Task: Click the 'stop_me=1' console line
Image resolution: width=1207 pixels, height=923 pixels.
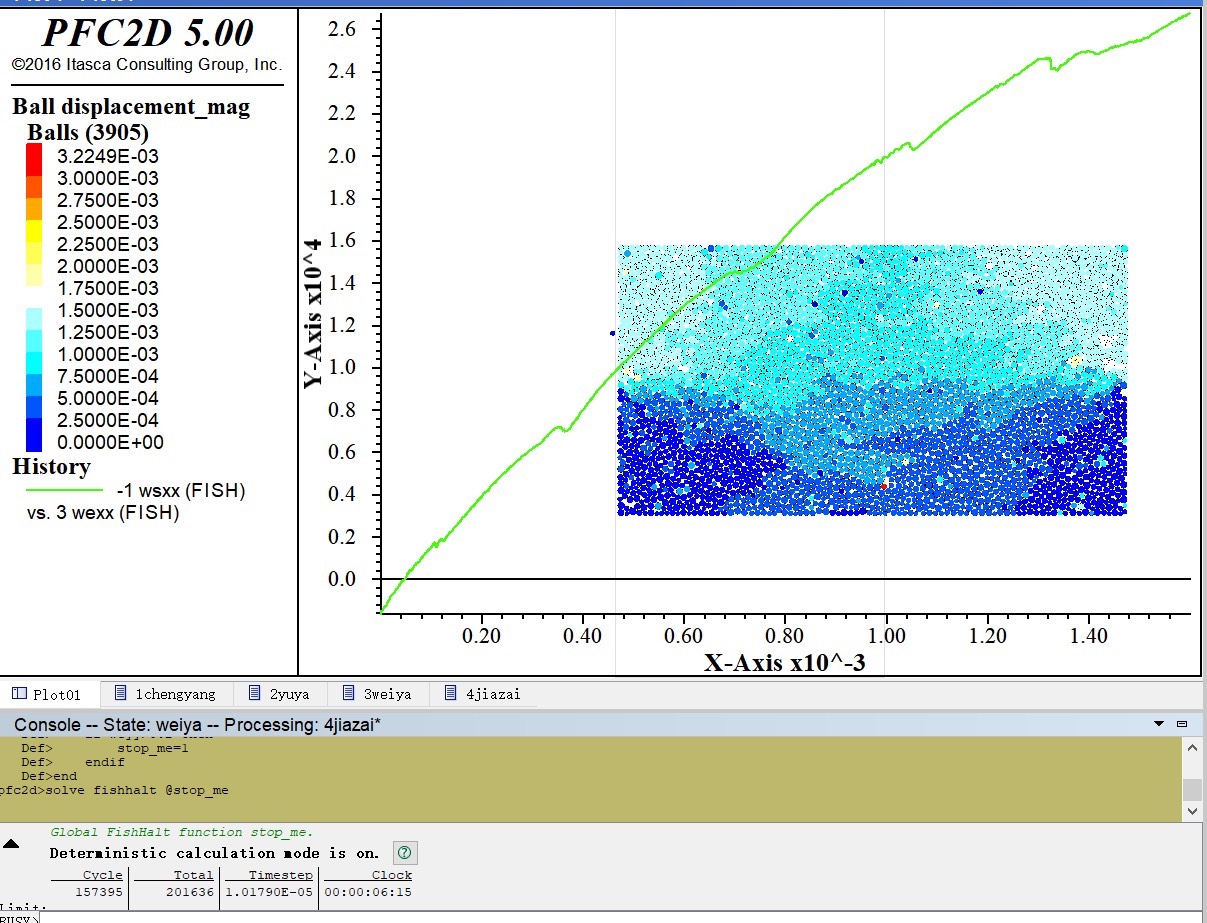Action: [153, 748]
